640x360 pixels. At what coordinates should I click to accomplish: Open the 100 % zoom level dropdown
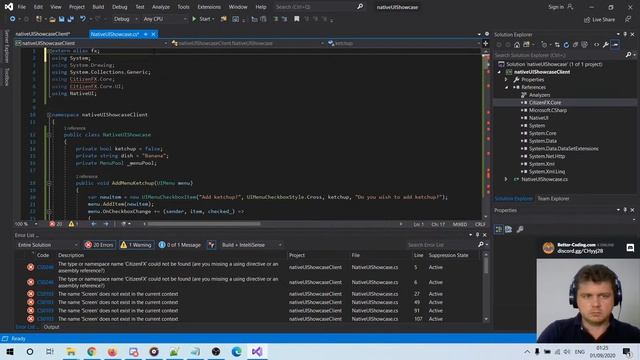(26, 224)
